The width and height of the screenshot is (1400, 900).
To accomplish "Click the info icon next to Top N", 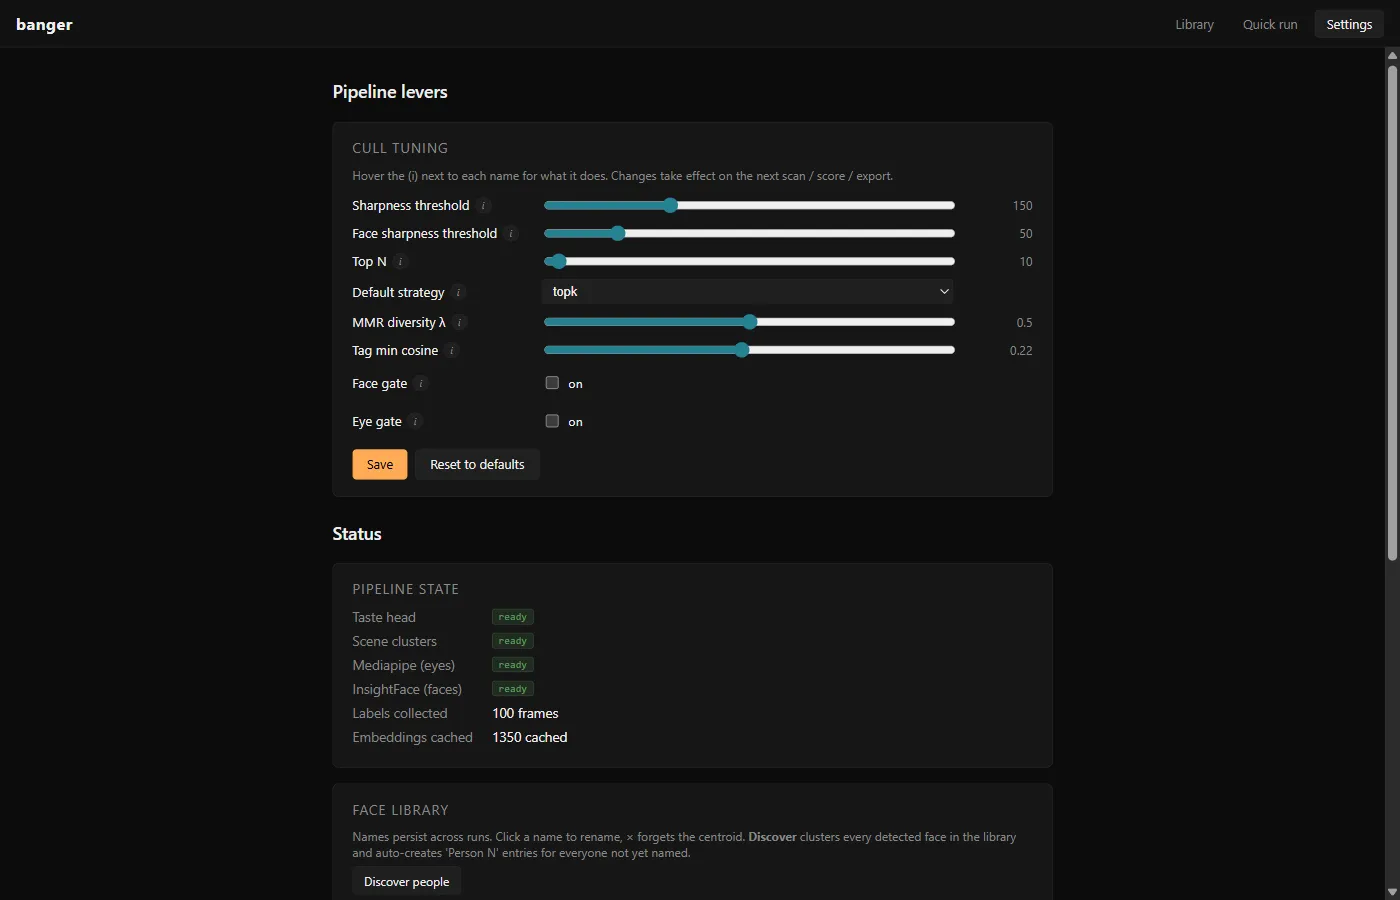I will point(401,262).
